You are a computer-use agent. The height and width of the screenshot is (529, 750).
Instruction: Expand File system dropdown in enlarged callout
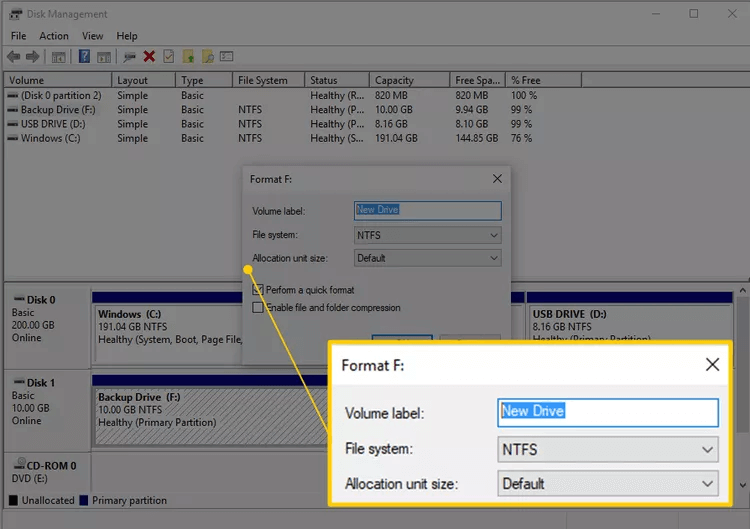tap(608, 450)
